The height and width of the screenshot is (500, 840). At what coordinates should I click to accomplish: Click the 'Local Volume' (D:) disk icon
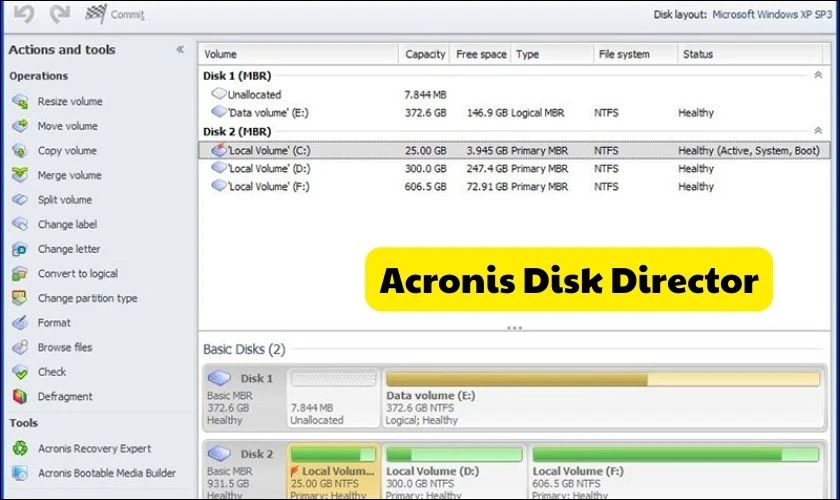coord(219,168)
